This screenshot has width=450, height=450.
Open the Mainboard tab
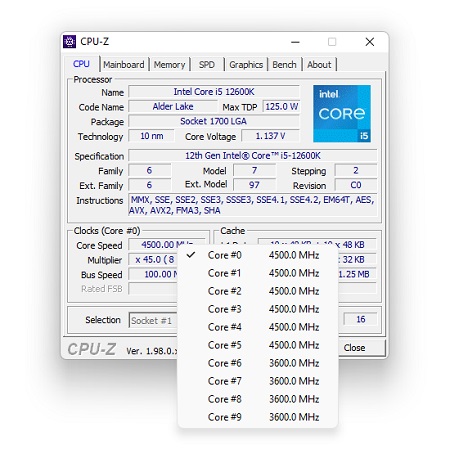(x=124, y=65)
